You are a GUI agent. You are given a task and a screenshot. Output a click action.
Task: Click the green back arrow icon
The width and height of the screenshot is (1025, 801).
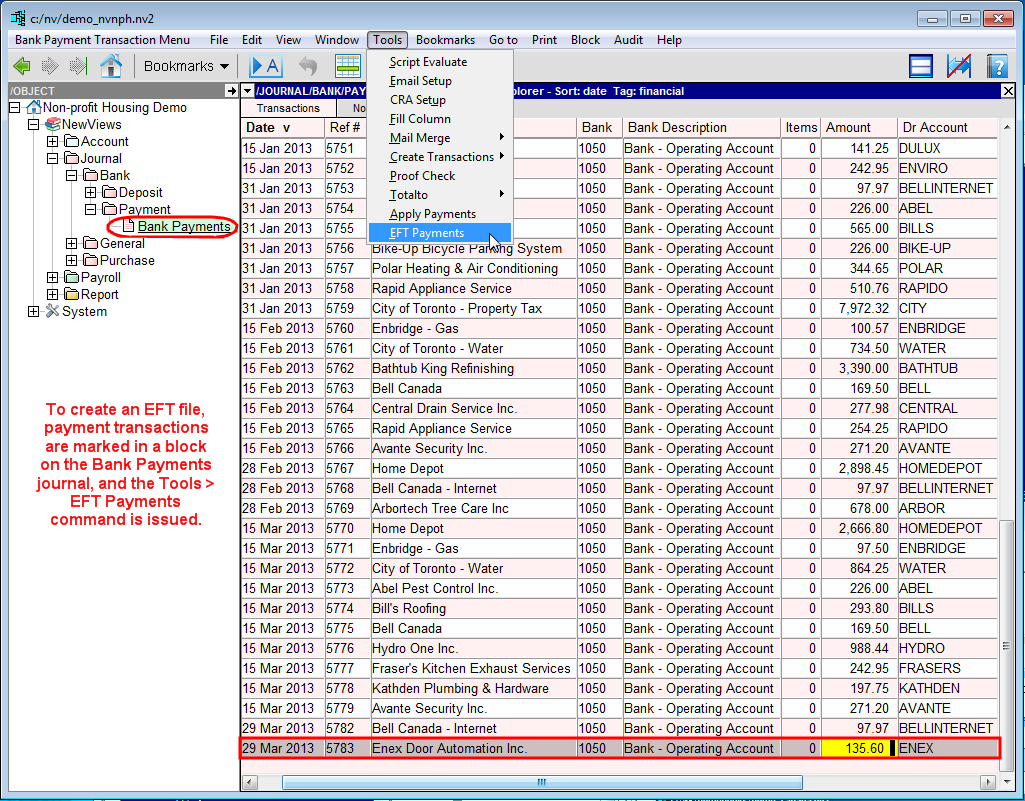tap(21, 66)
